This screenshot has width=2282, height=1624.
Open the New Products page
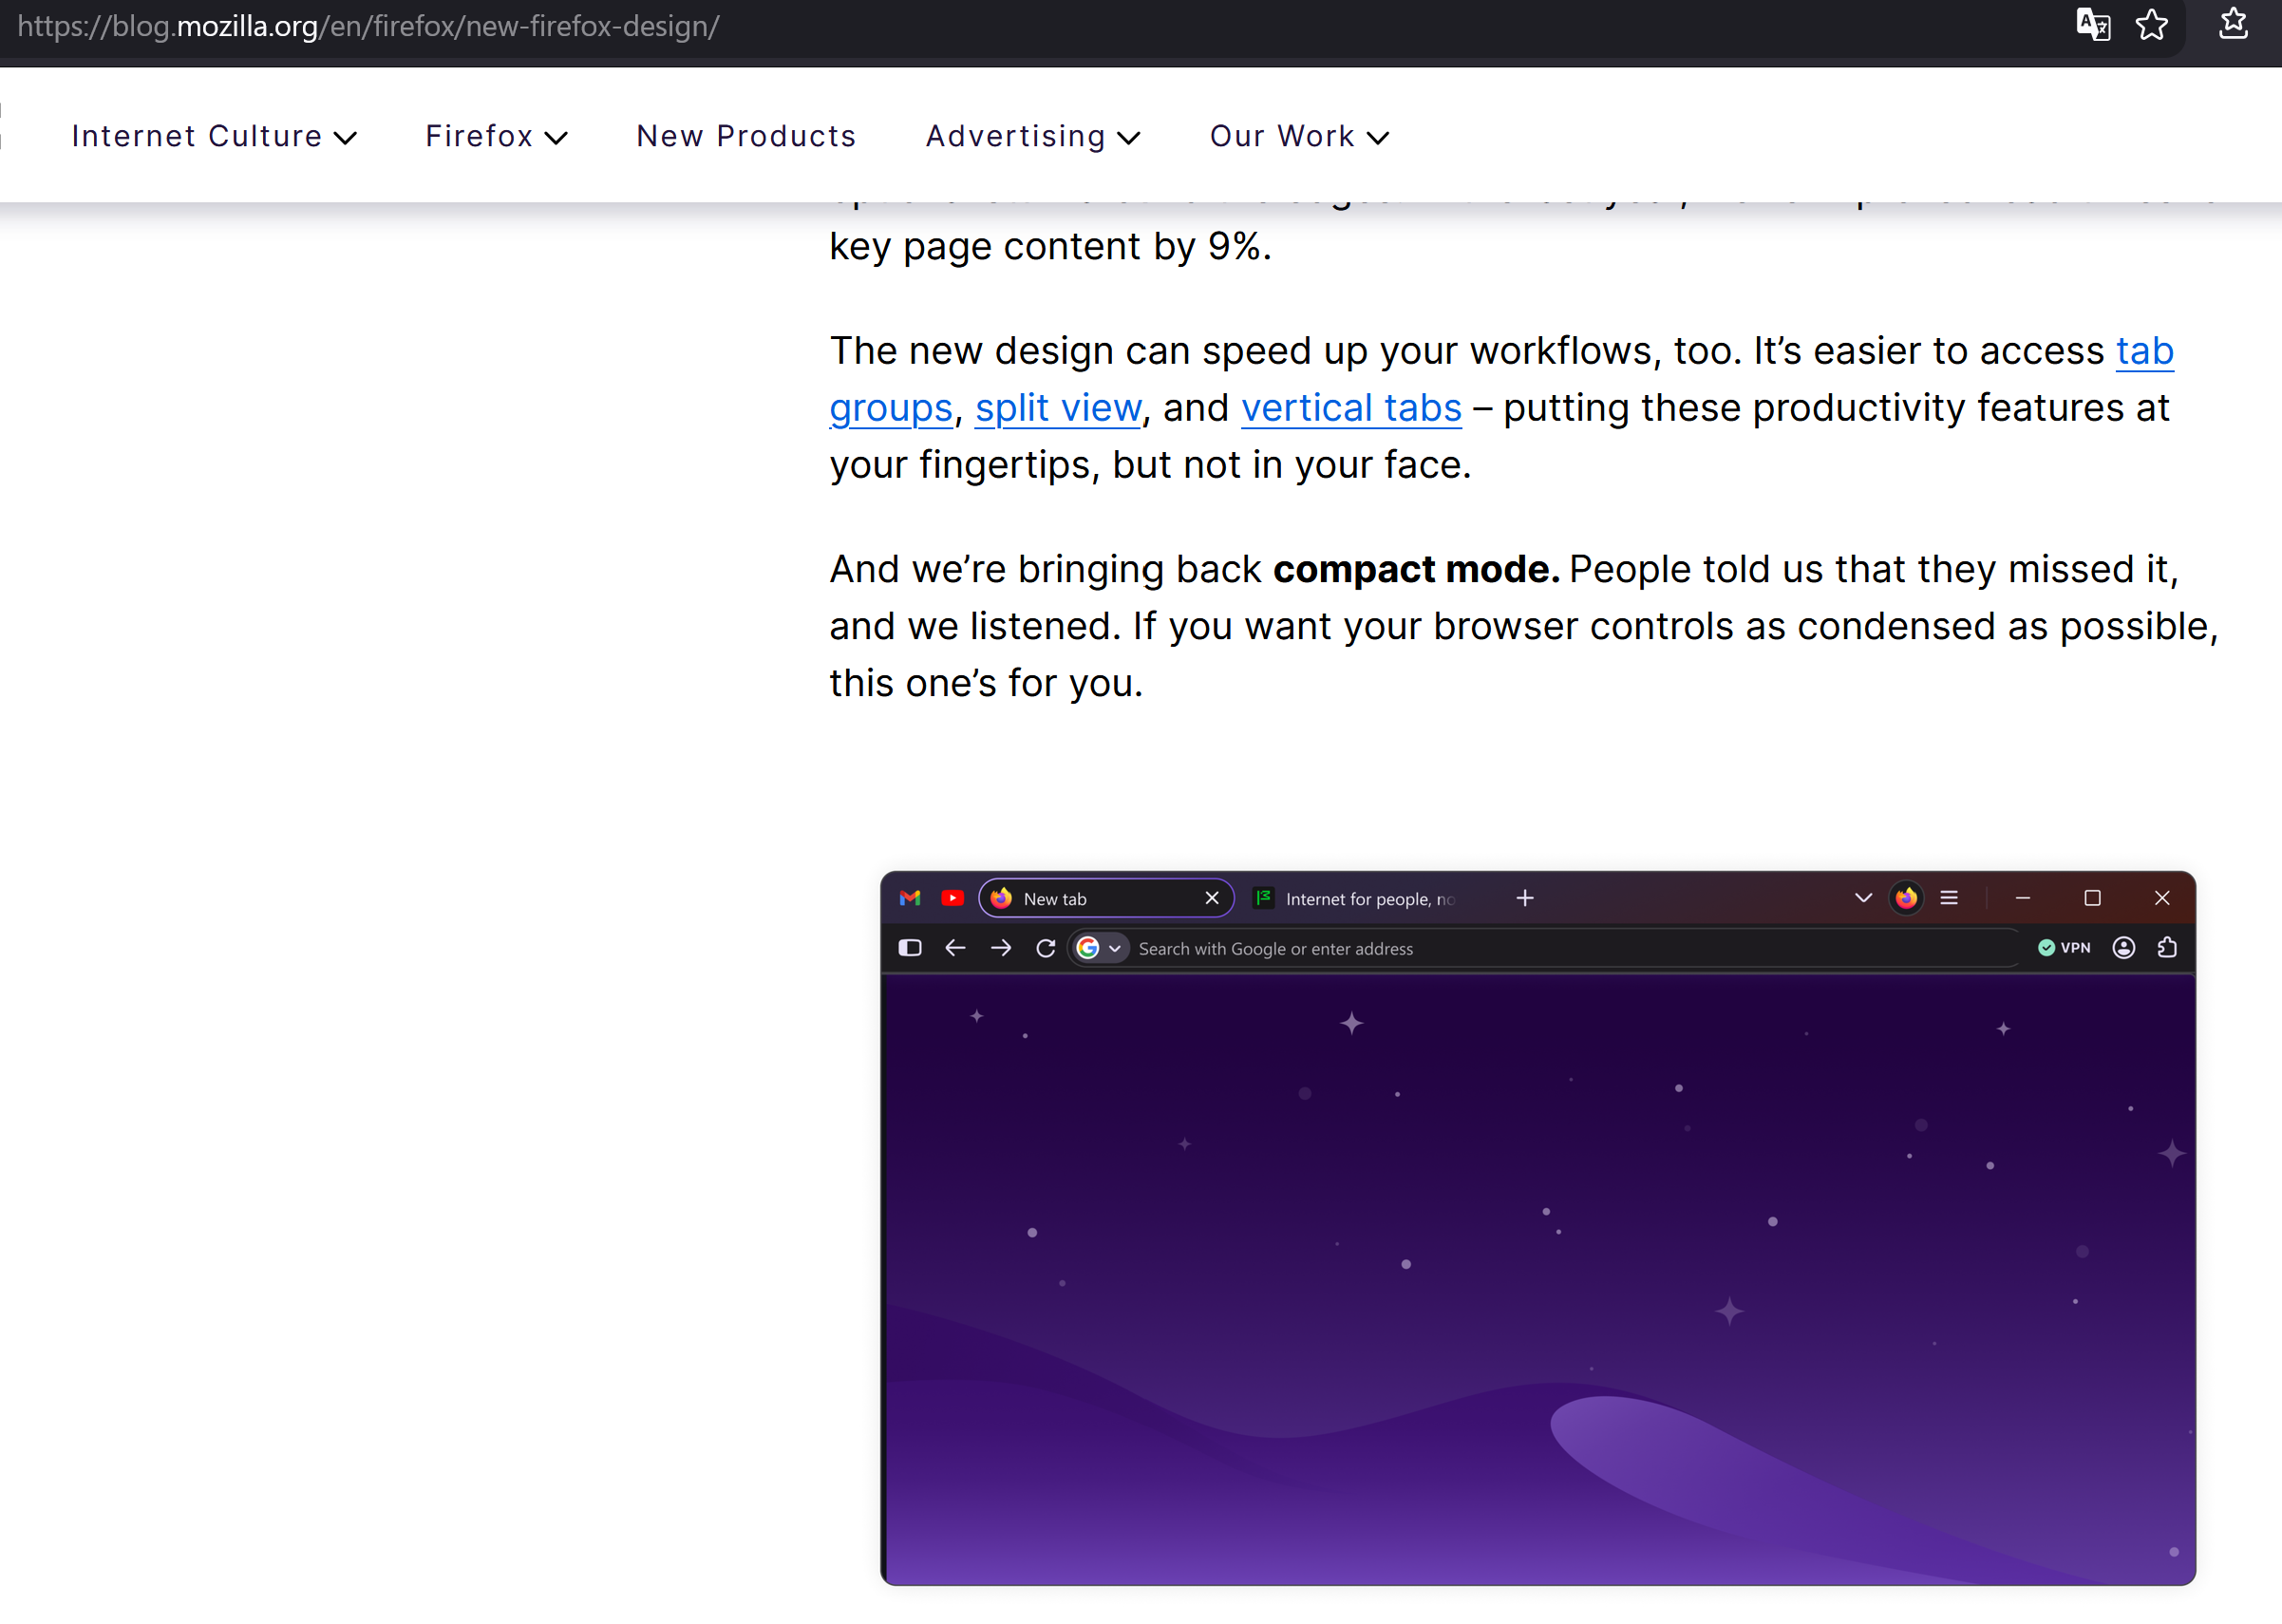[x=746, y=136]
